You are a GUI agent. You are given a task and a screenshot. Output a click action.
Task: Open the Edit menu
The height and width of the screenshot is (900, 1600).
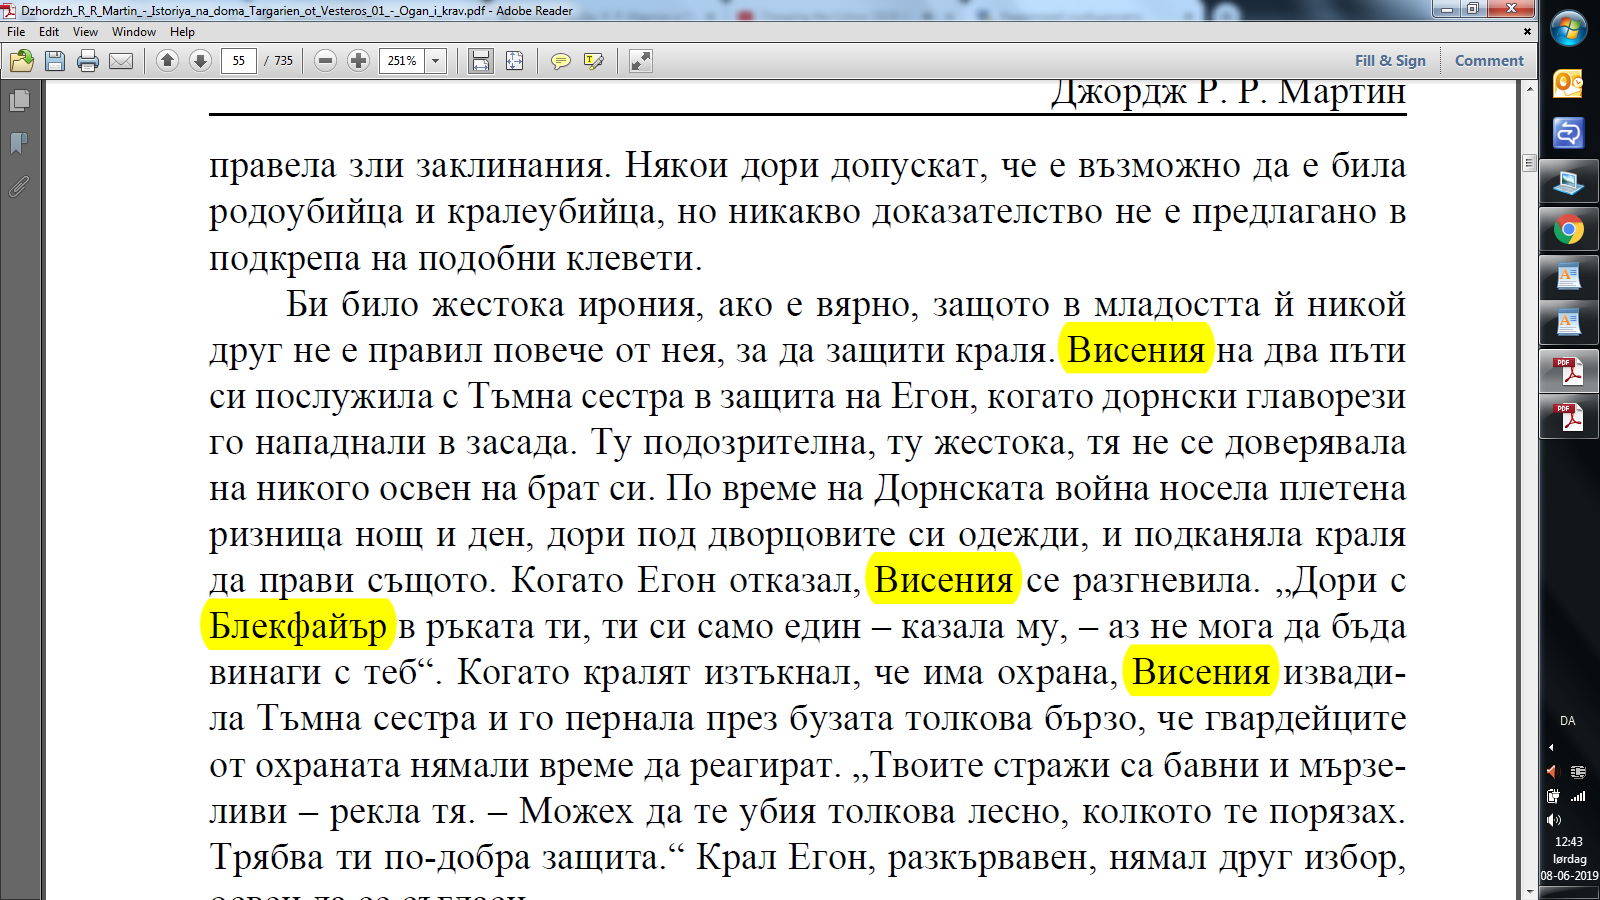click(49, 32)
